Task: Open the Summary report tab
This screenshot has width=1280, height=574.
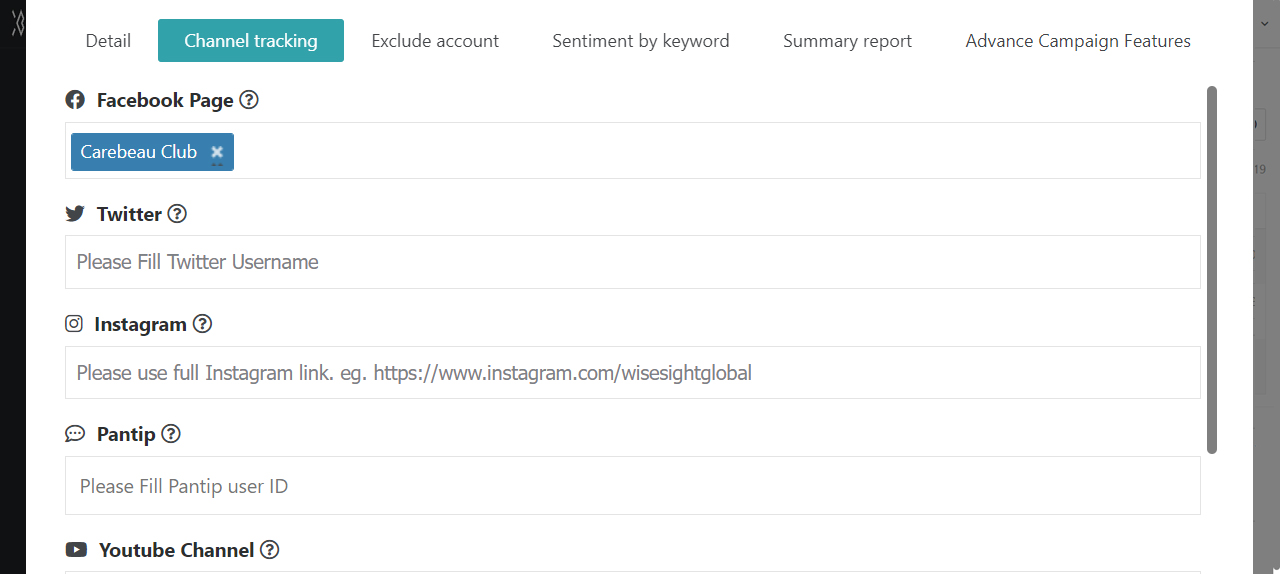Action: 848,41
